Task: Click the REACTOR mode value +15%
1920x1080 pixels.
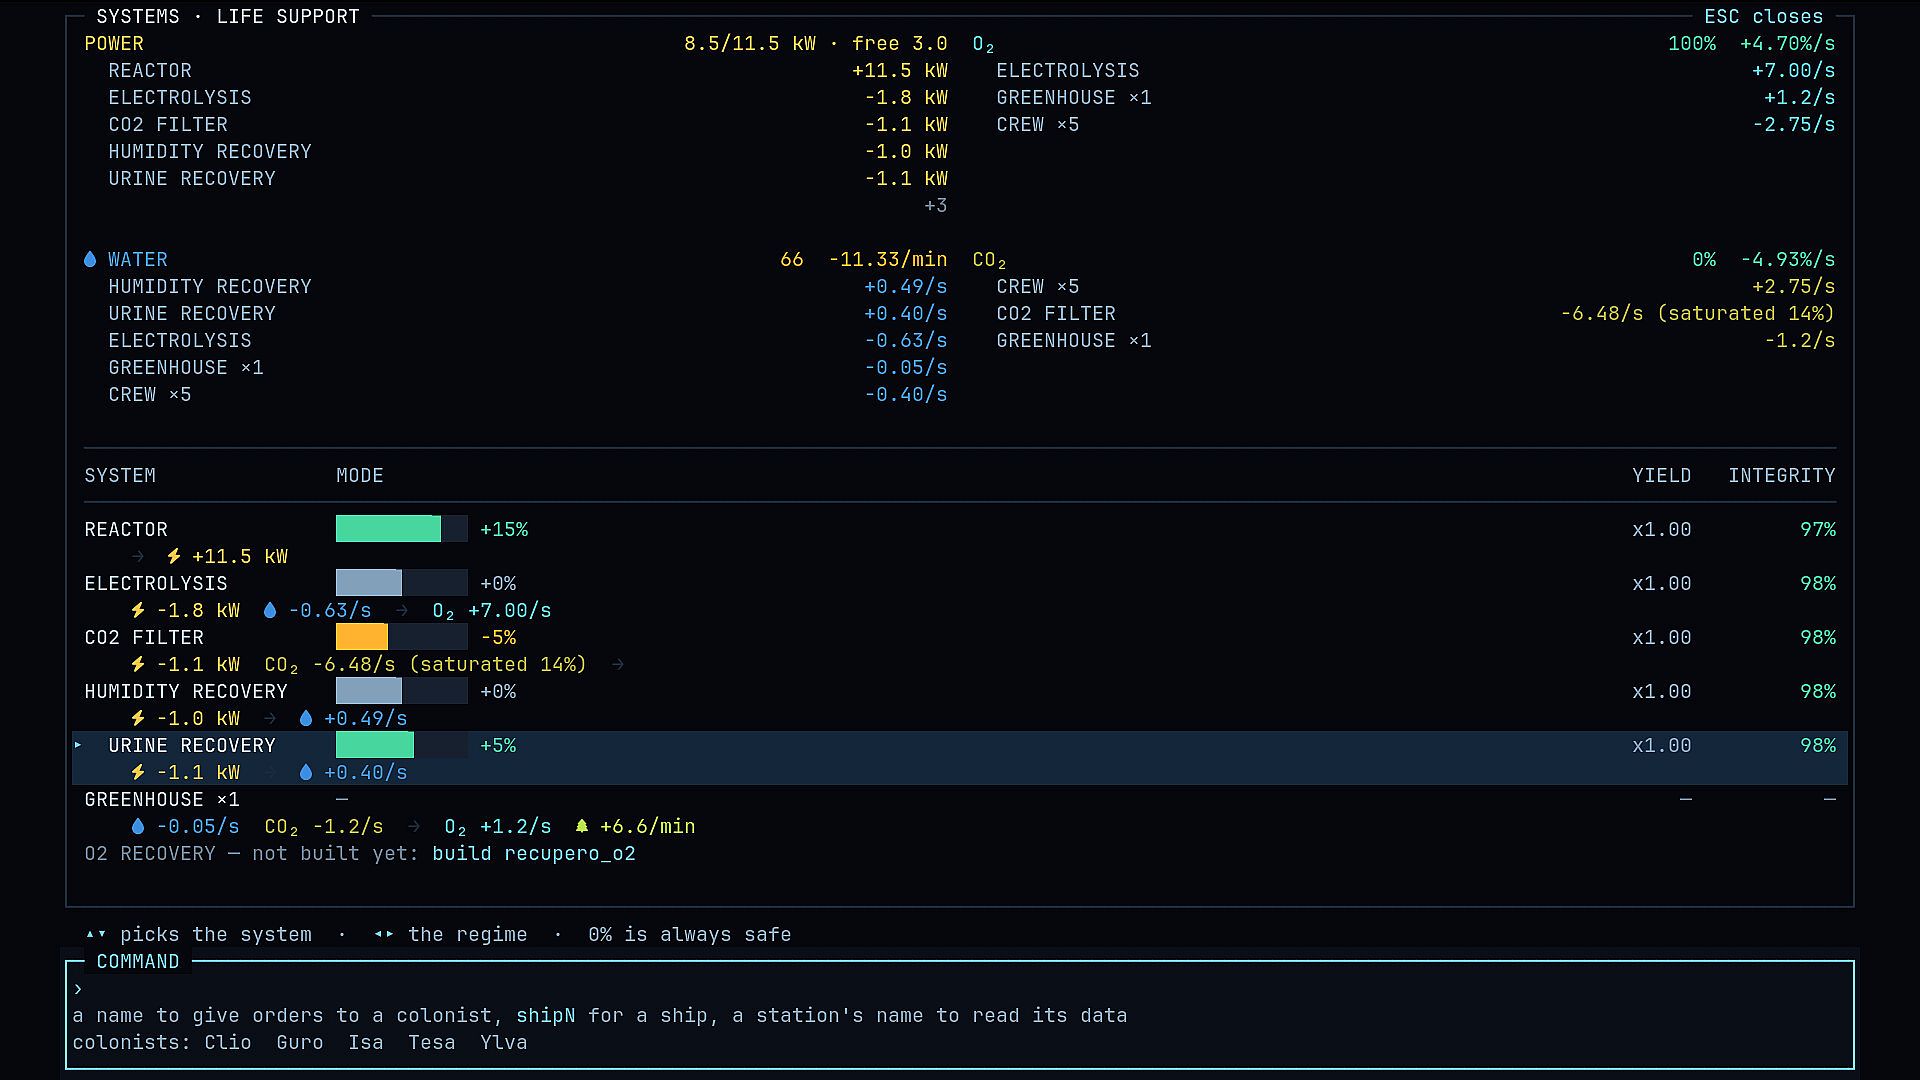Action: [x=504, y=529]
